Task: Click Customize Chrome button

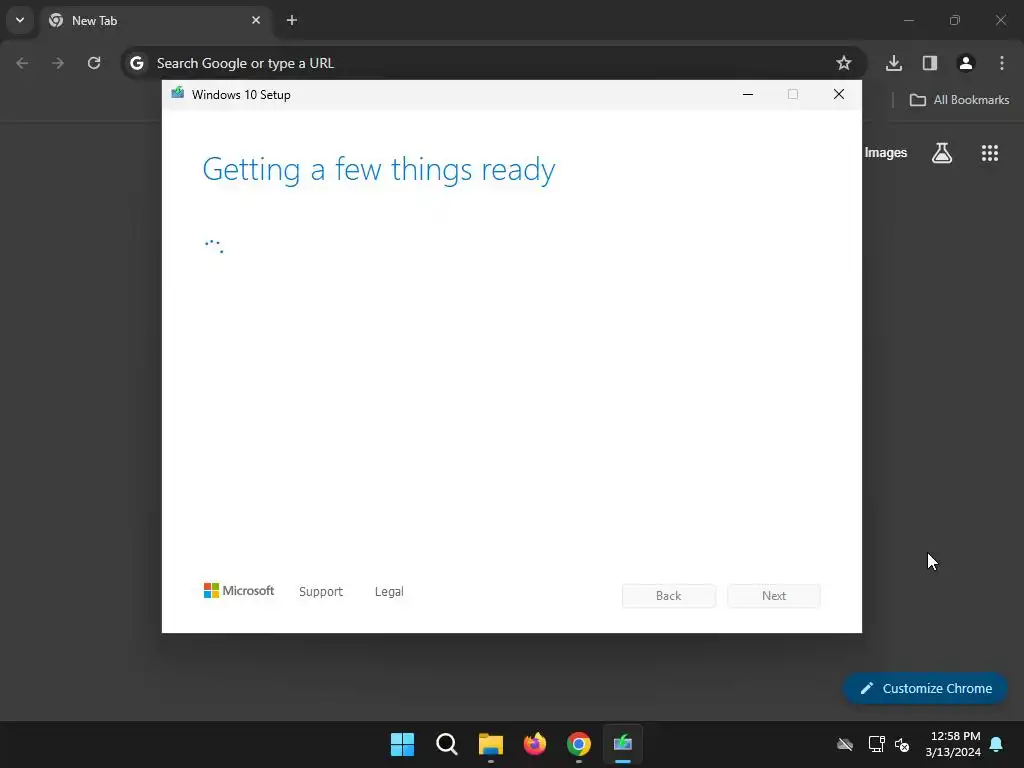Action: pyautogui.click(x=925, y=688)
